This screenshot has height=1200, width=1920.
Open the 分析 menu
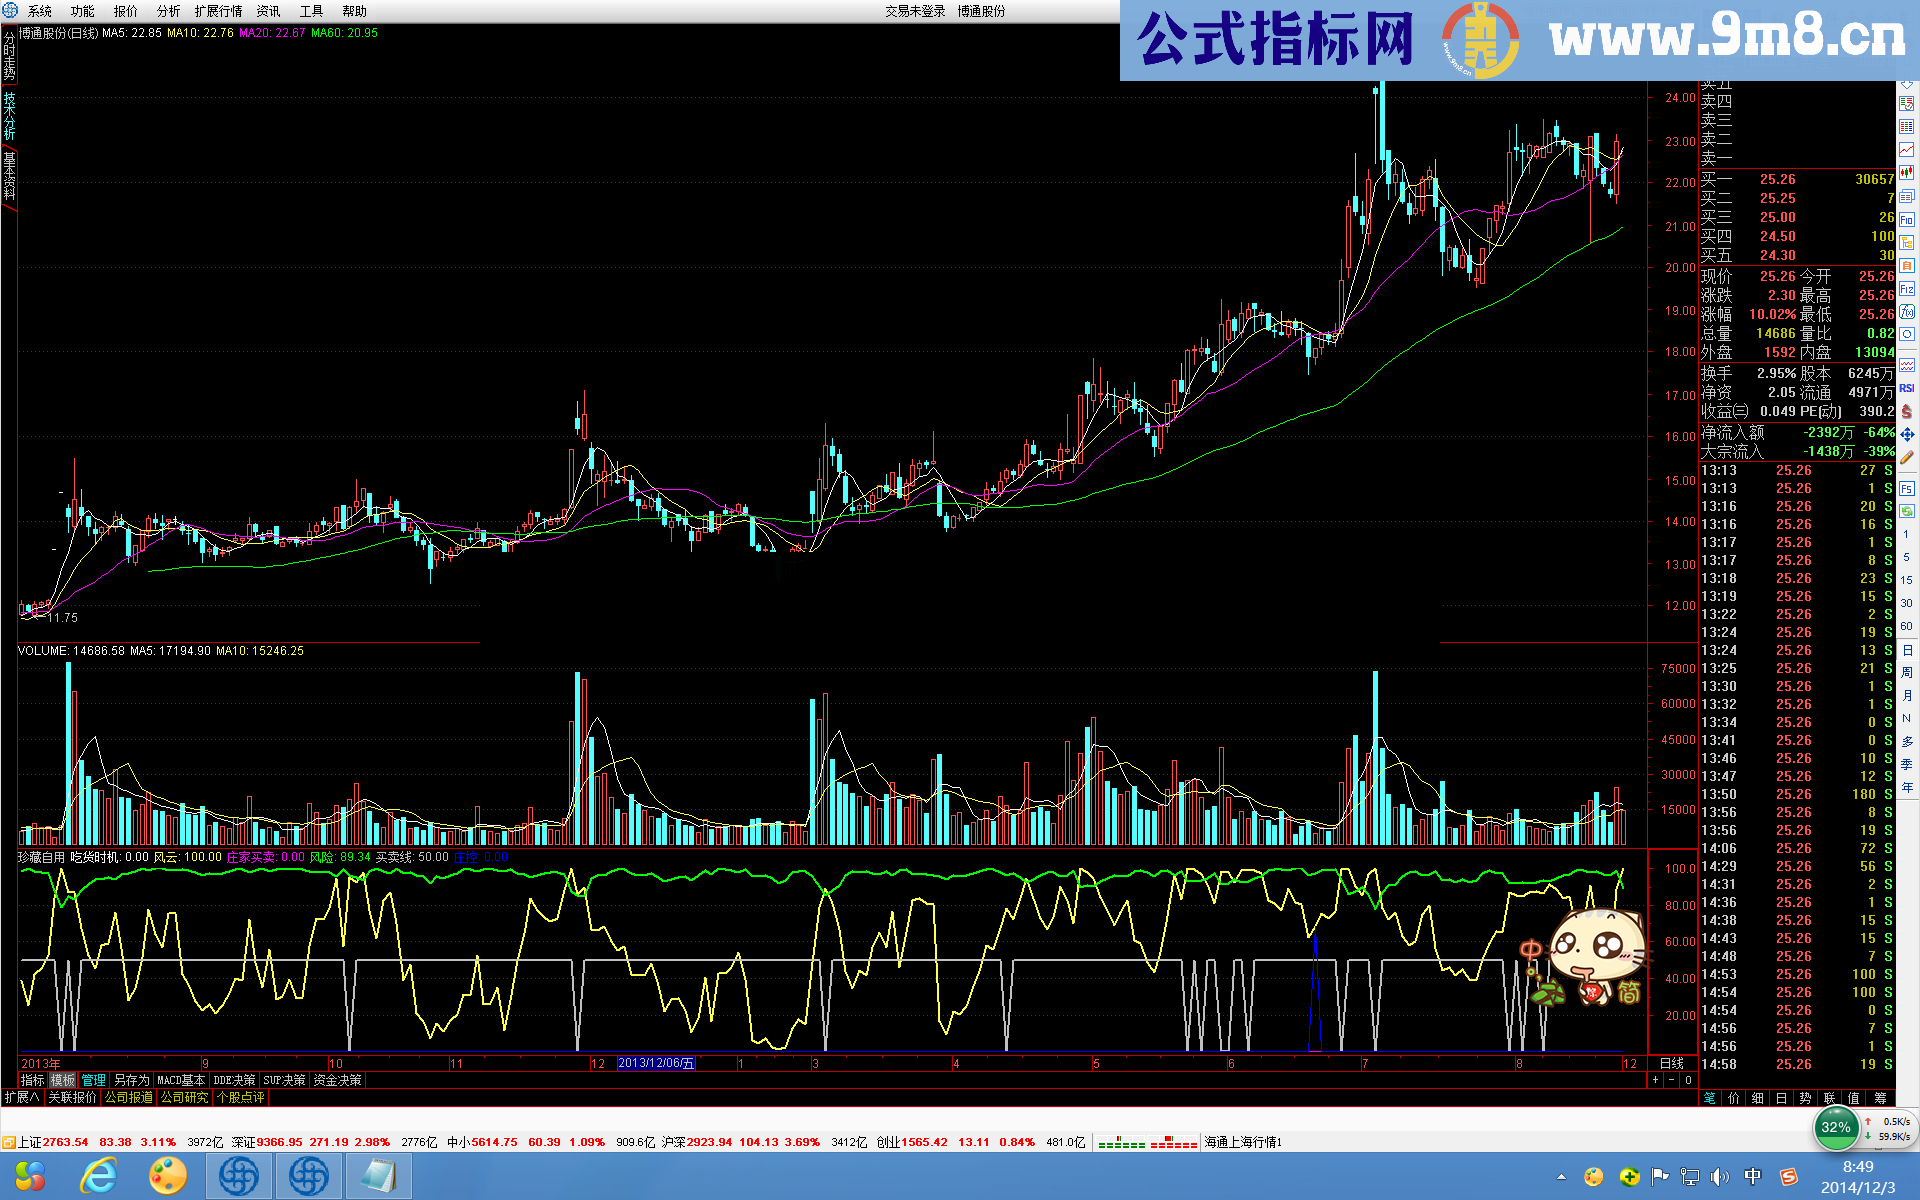pyautogui.click(x=168, y=11)
